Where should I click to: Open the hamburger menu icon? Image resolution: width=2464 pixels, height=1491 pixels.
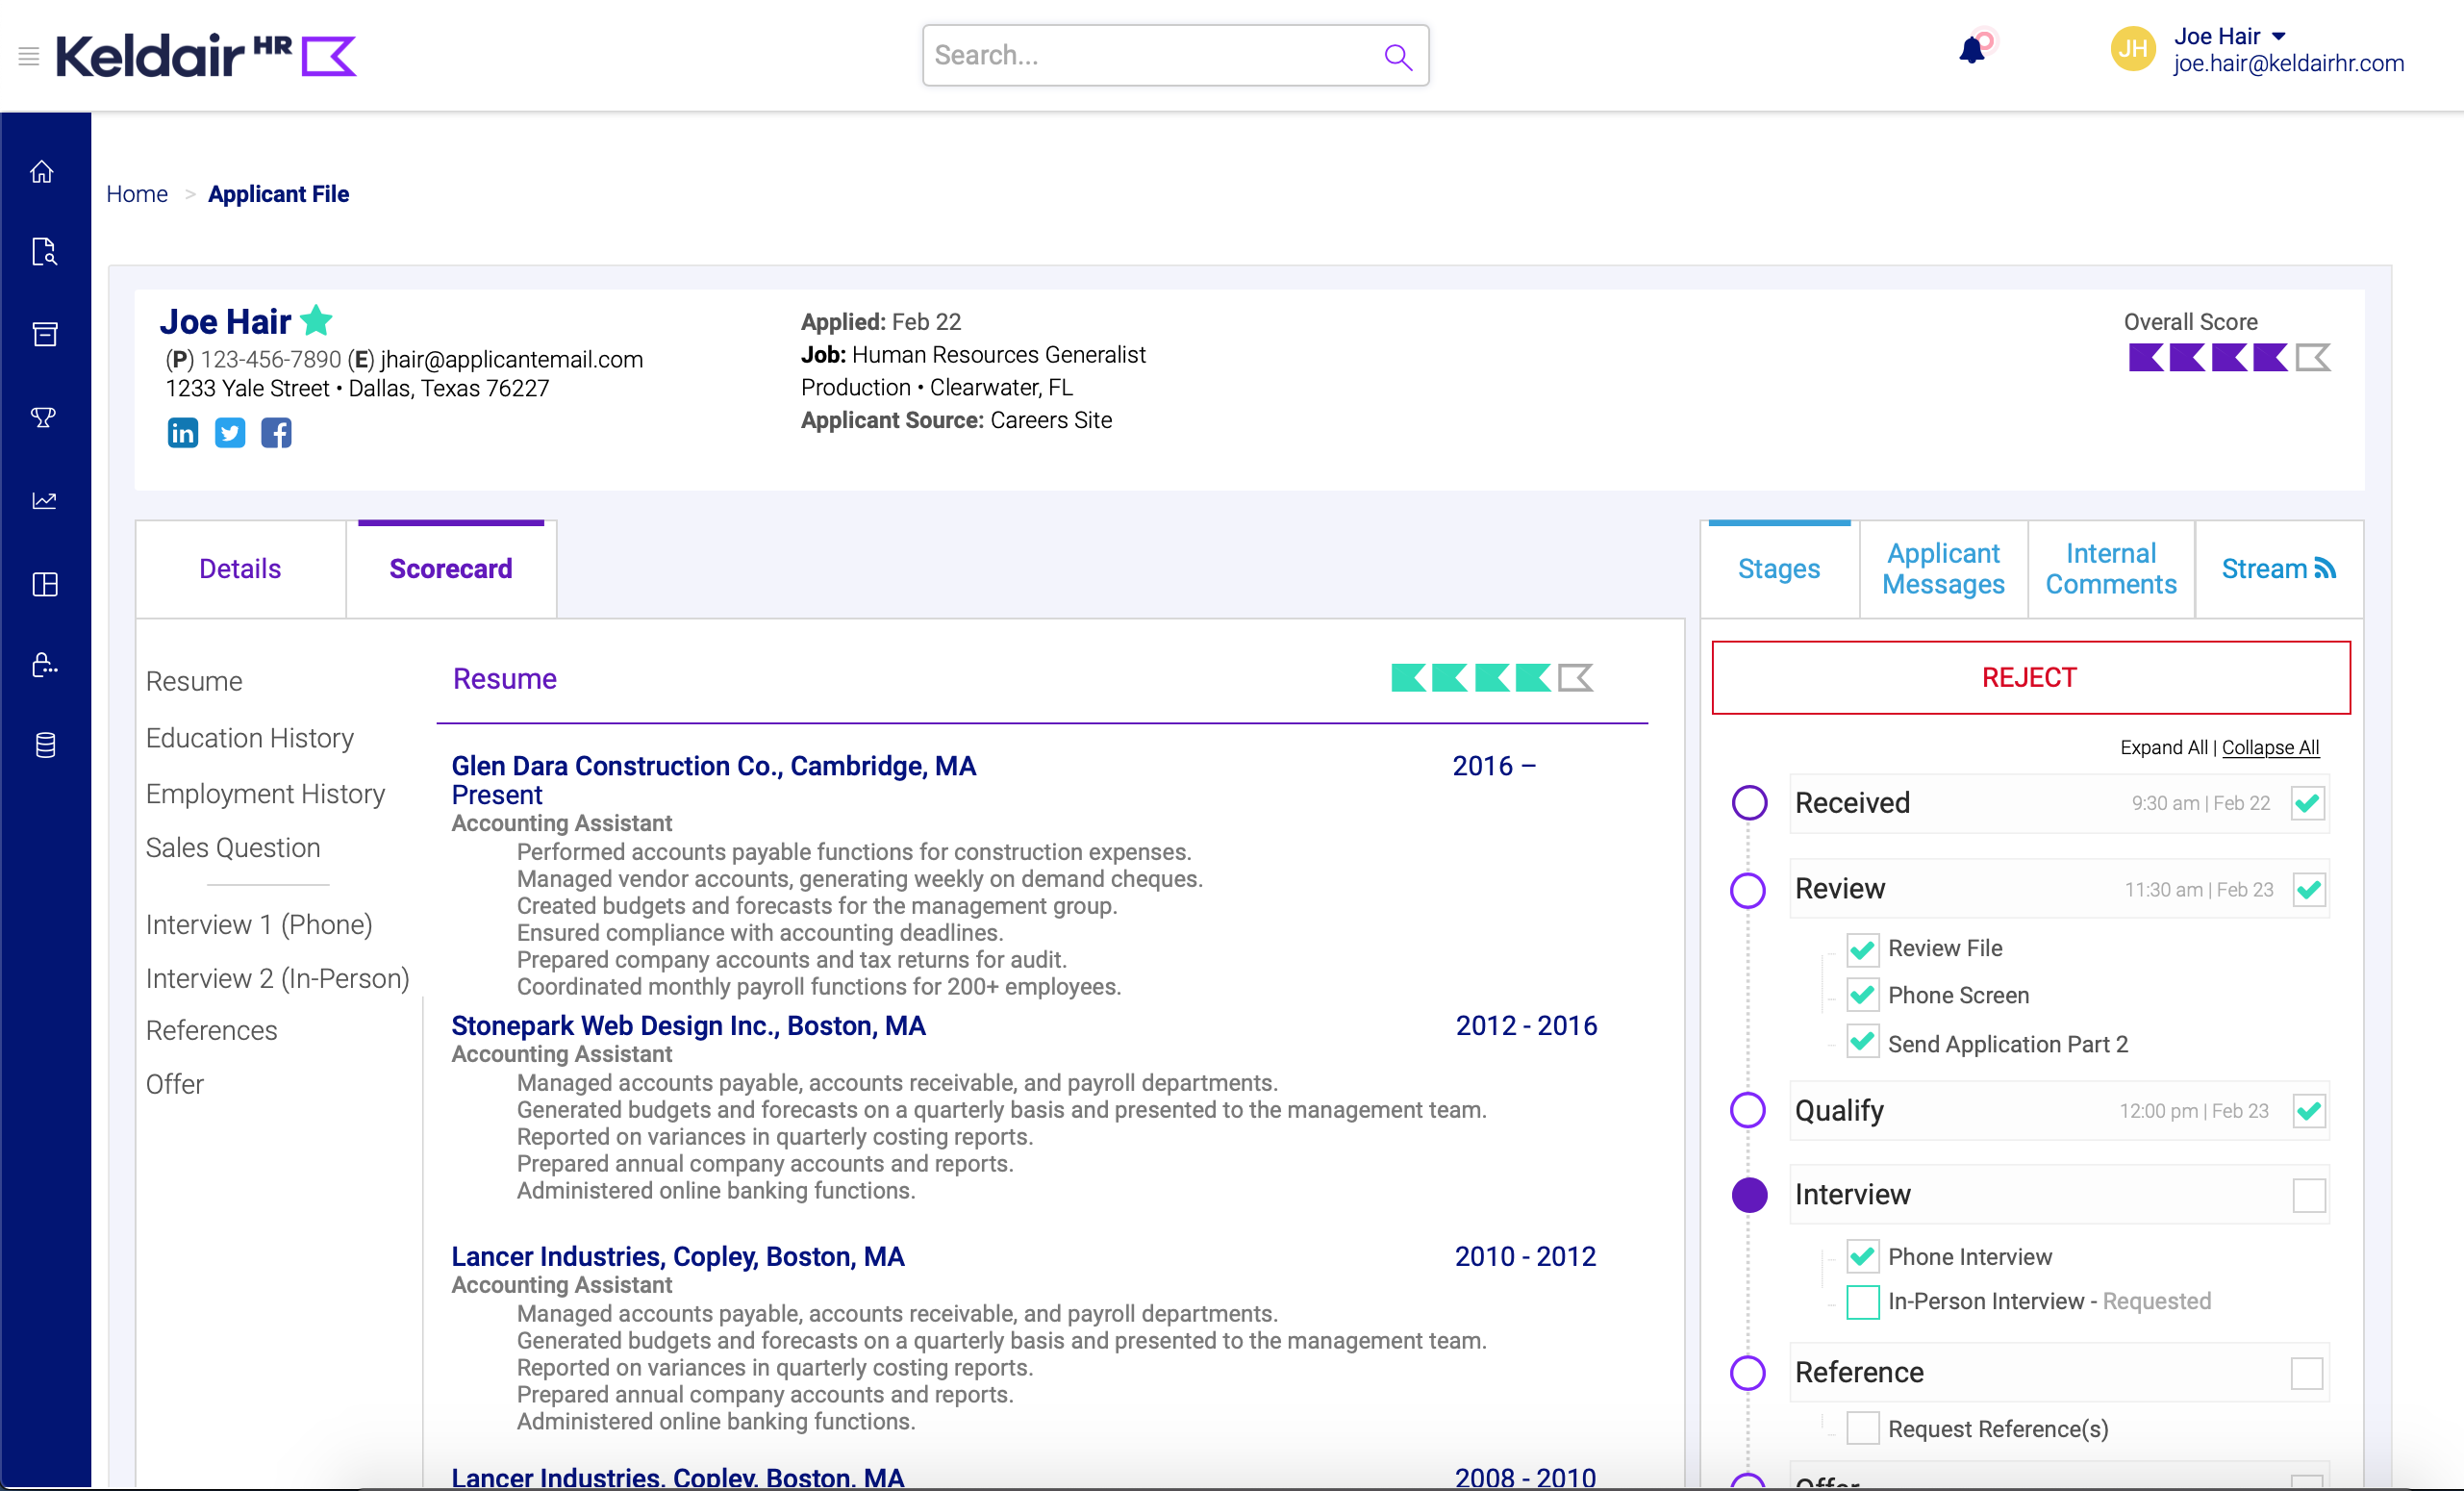[x=29, y=57]
